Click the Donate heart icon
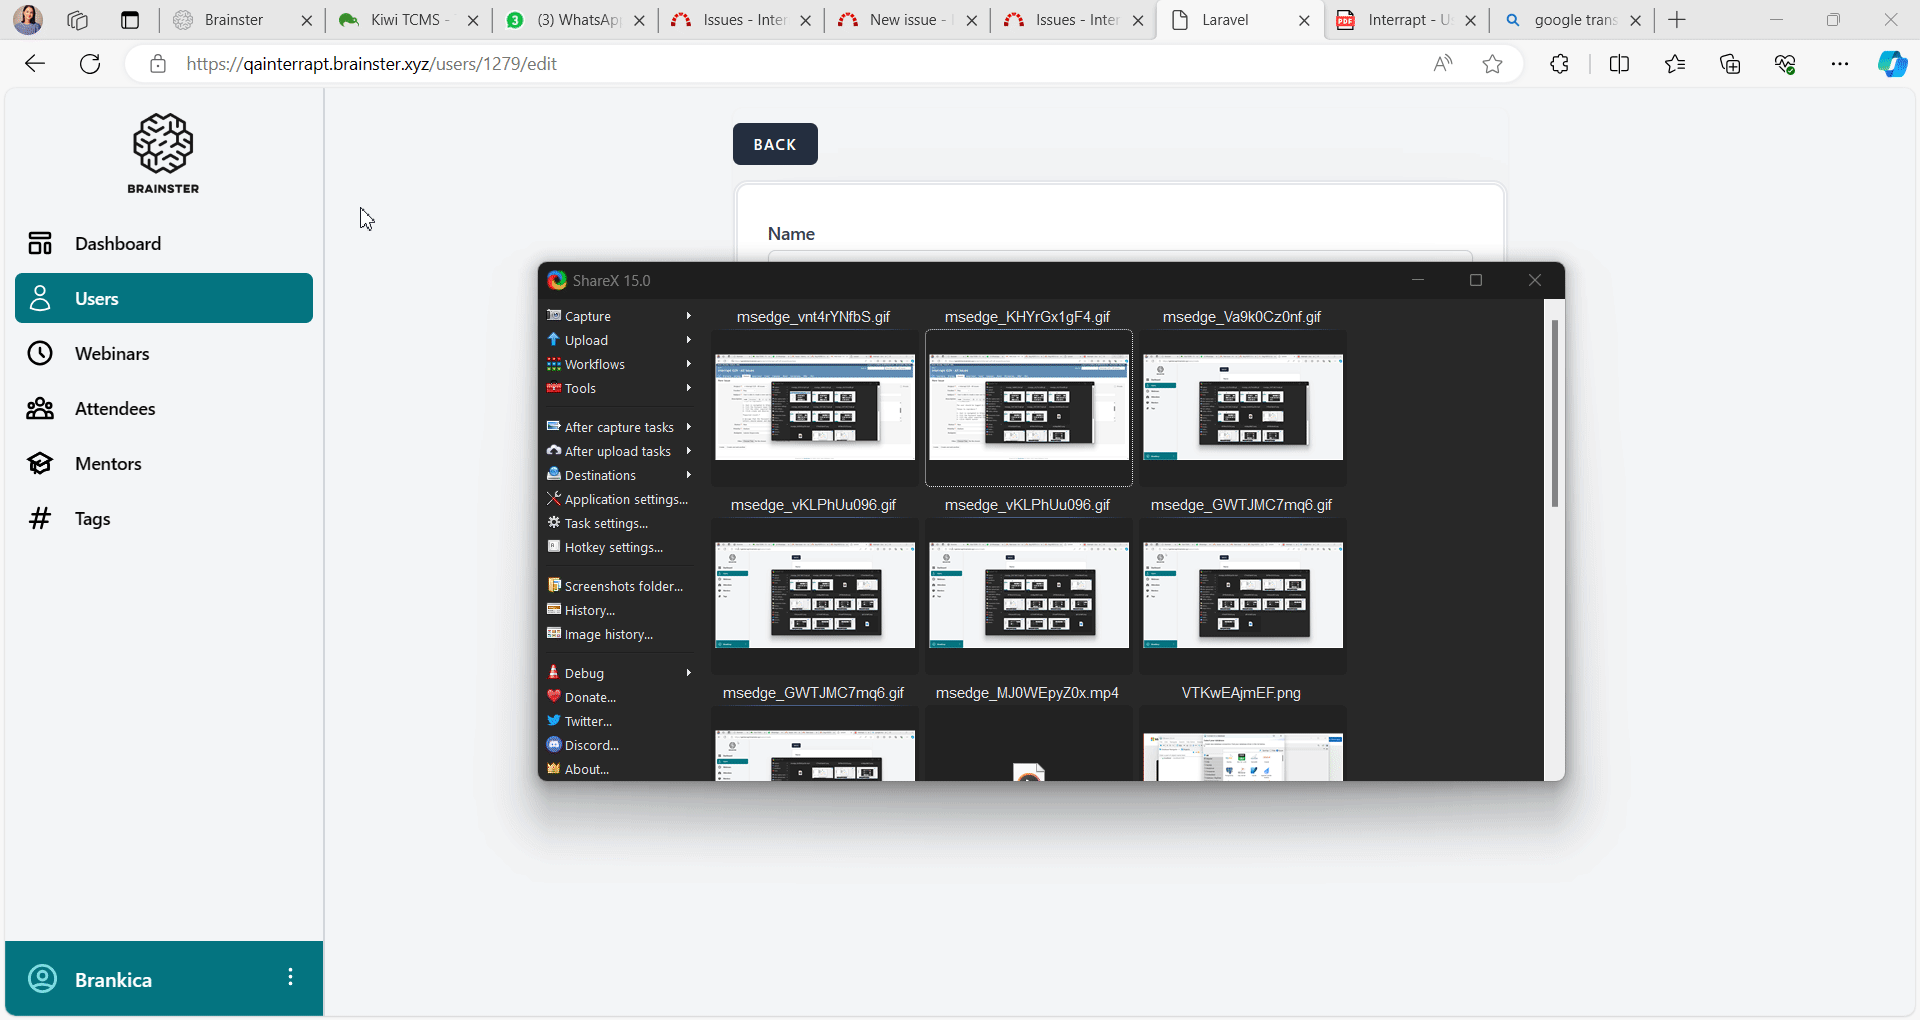 (x=553, y=697)
